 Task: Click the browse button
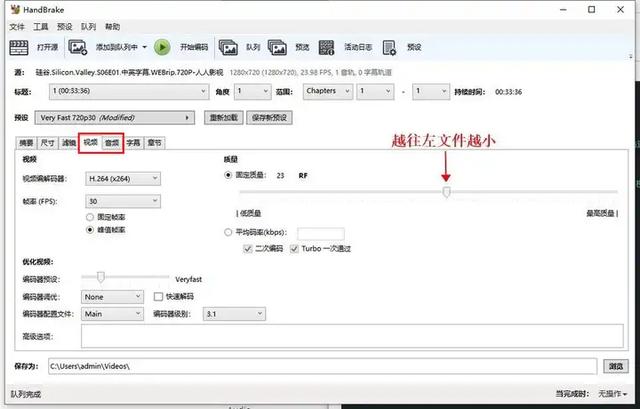click(x=616, y=366)
